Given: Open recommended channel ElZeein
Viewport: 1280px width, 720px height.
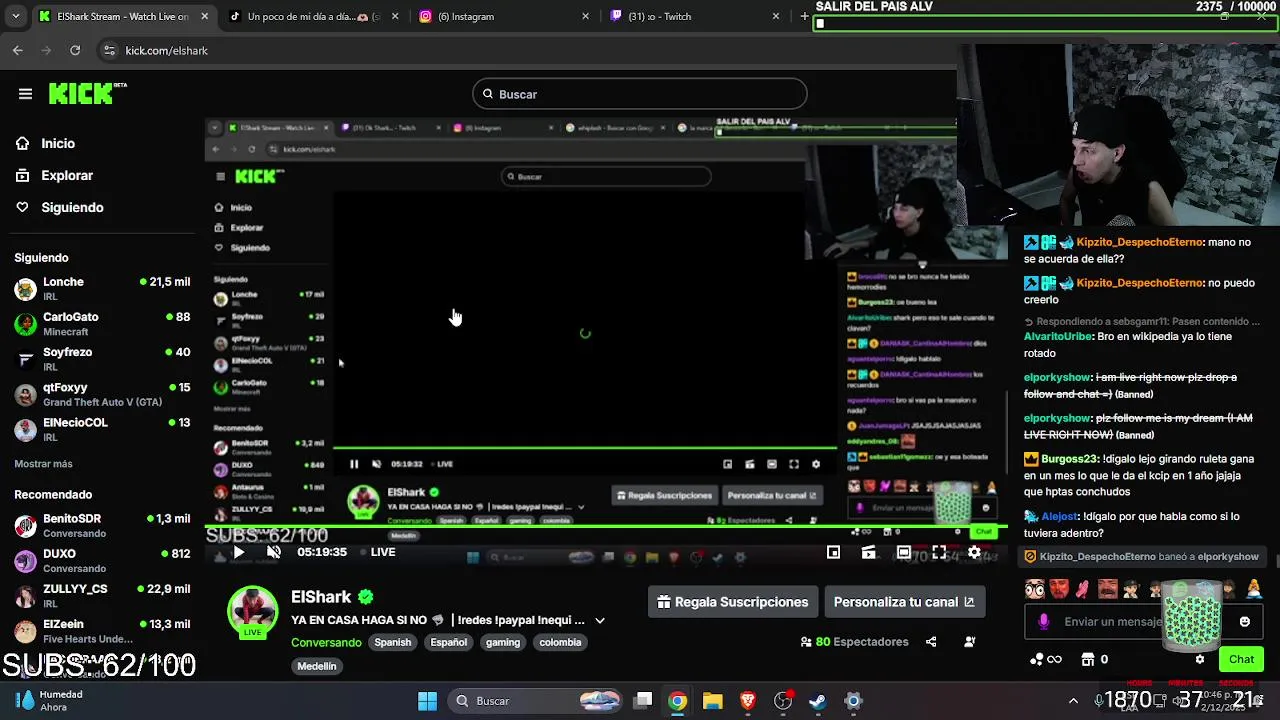Looking at the screenshot, I should pyautogui.click(x=102, y=631).
